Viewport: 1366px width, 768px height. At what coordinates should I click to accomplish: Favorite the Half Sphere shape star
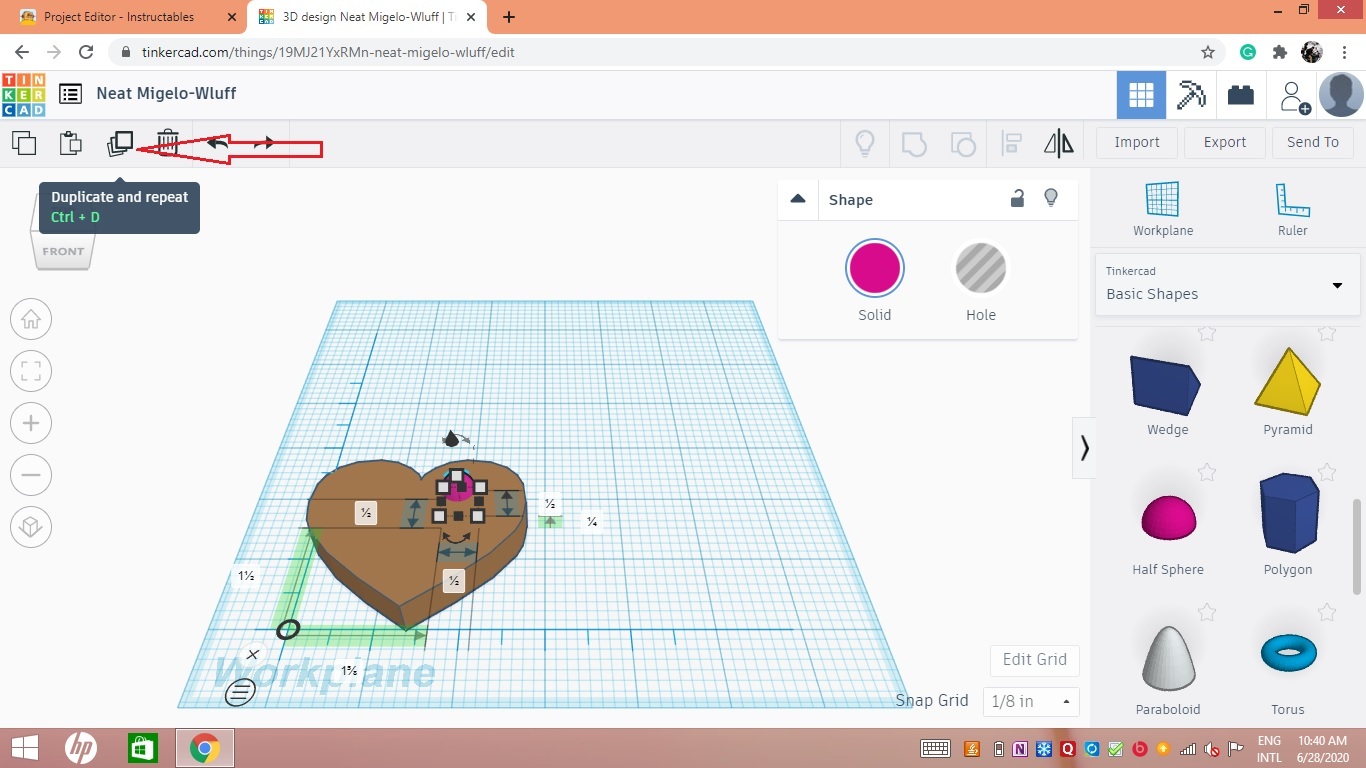tap(1207, 471)
